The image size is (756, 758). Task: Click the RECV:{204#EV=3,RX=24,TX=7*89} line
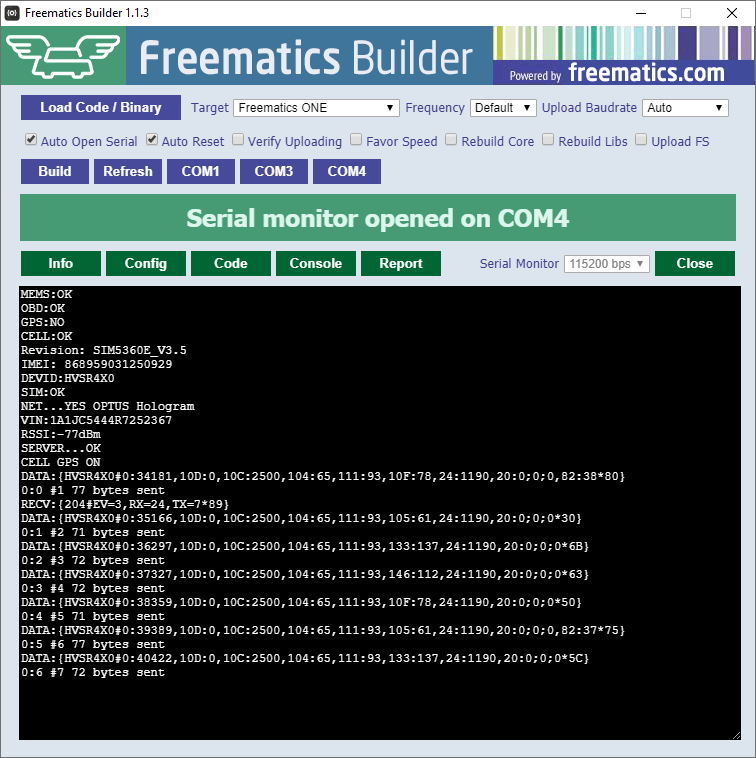point(125,504)
